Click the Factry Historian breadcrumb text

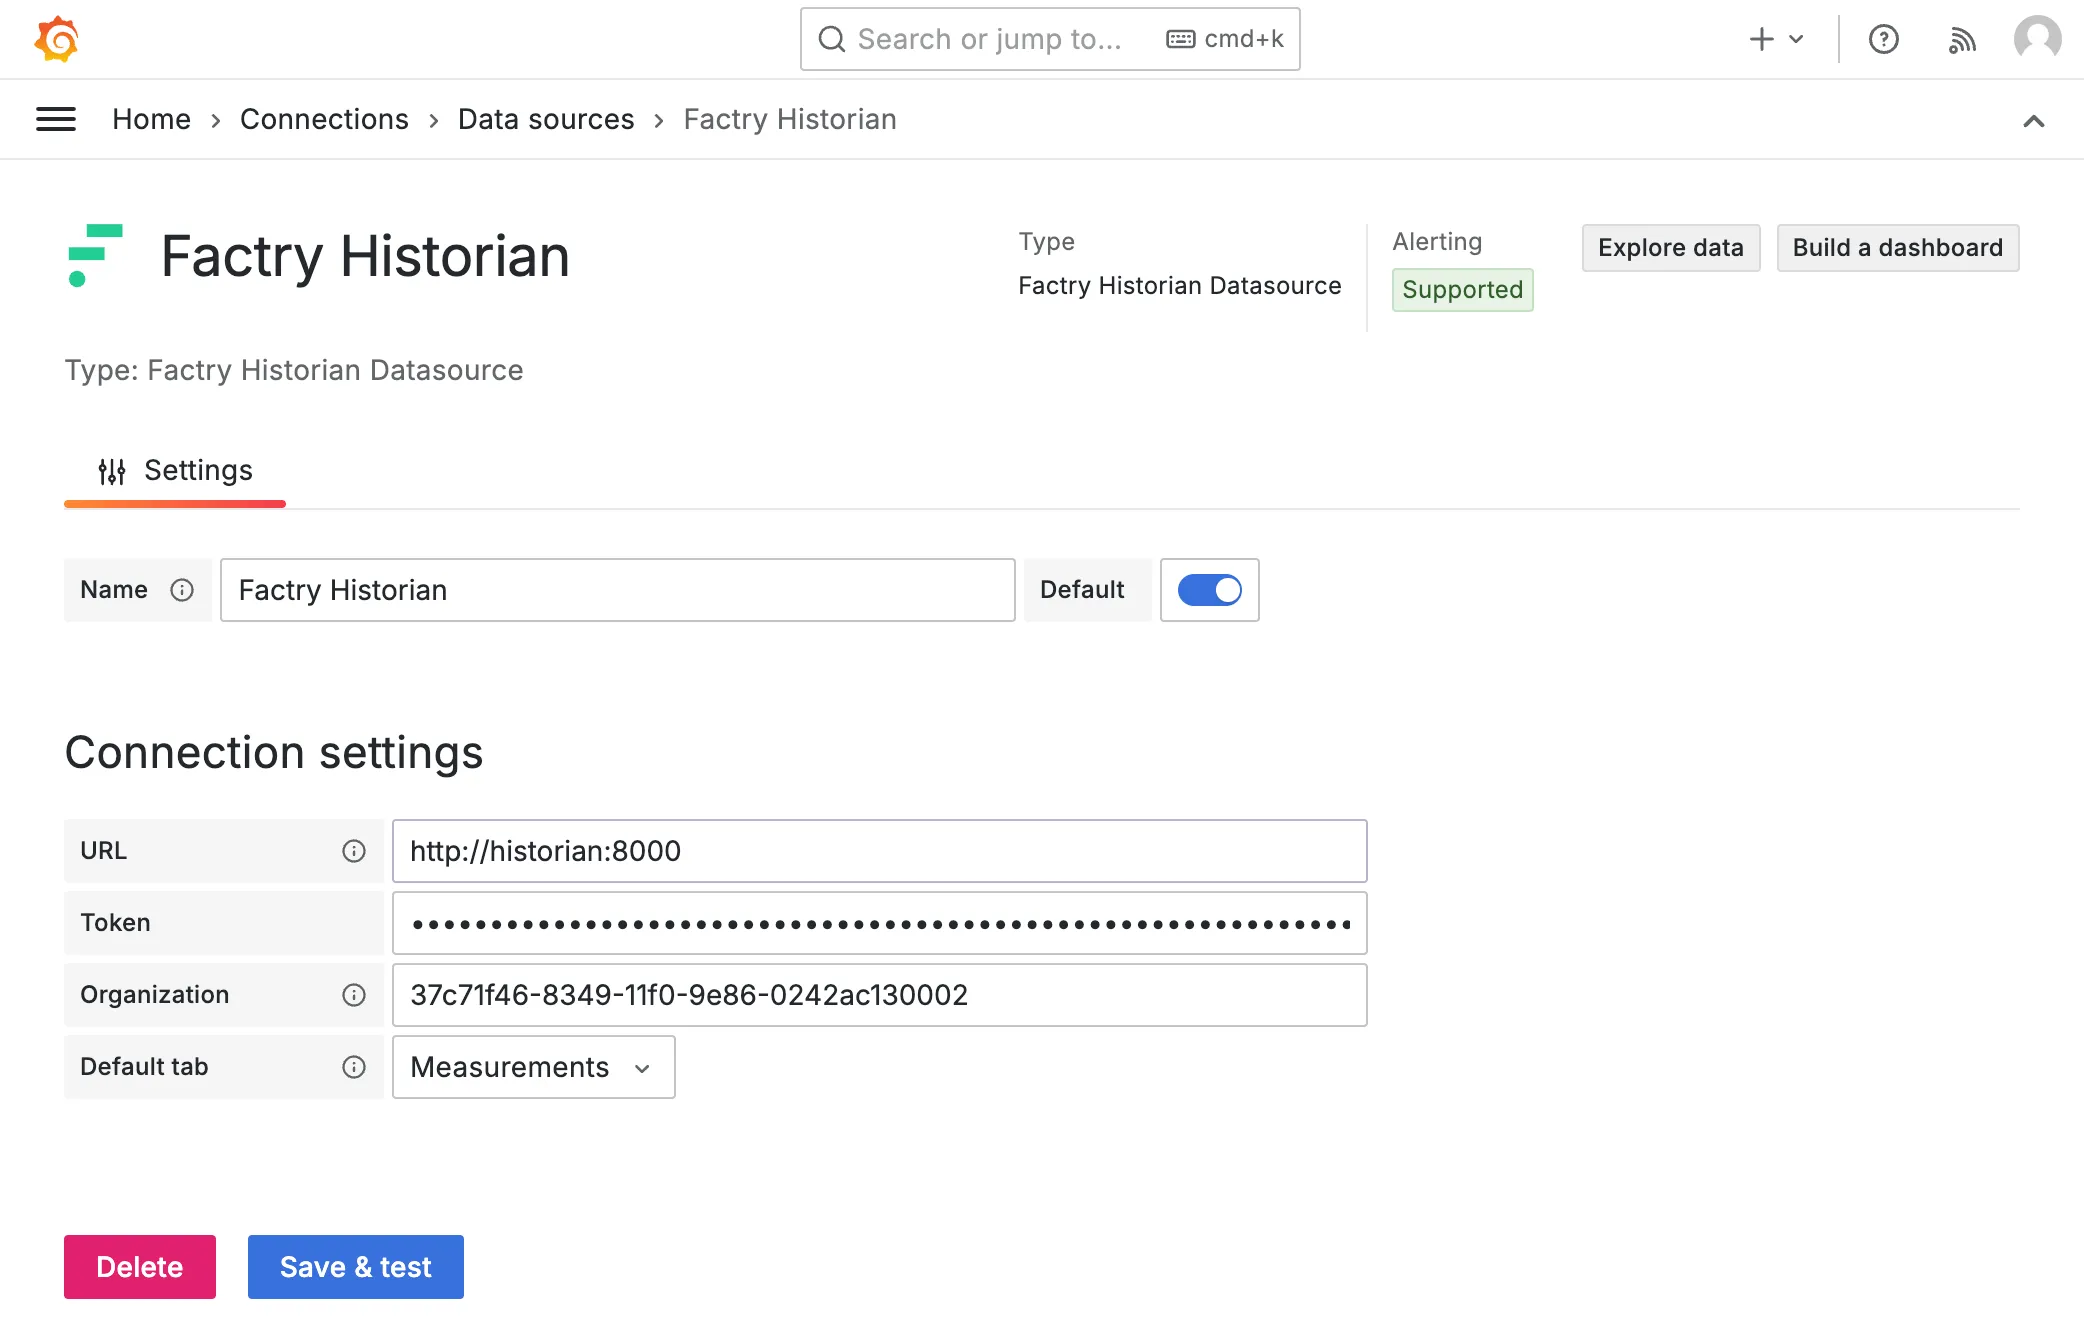(x=790, y=119)
